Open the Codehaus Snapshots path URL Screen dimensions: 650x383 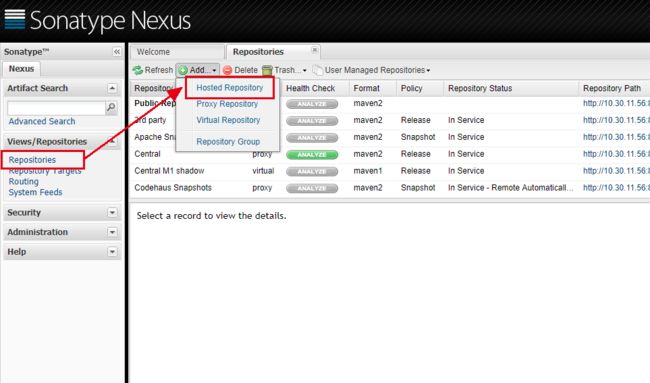pyautogui.click(x=616, y=188)
